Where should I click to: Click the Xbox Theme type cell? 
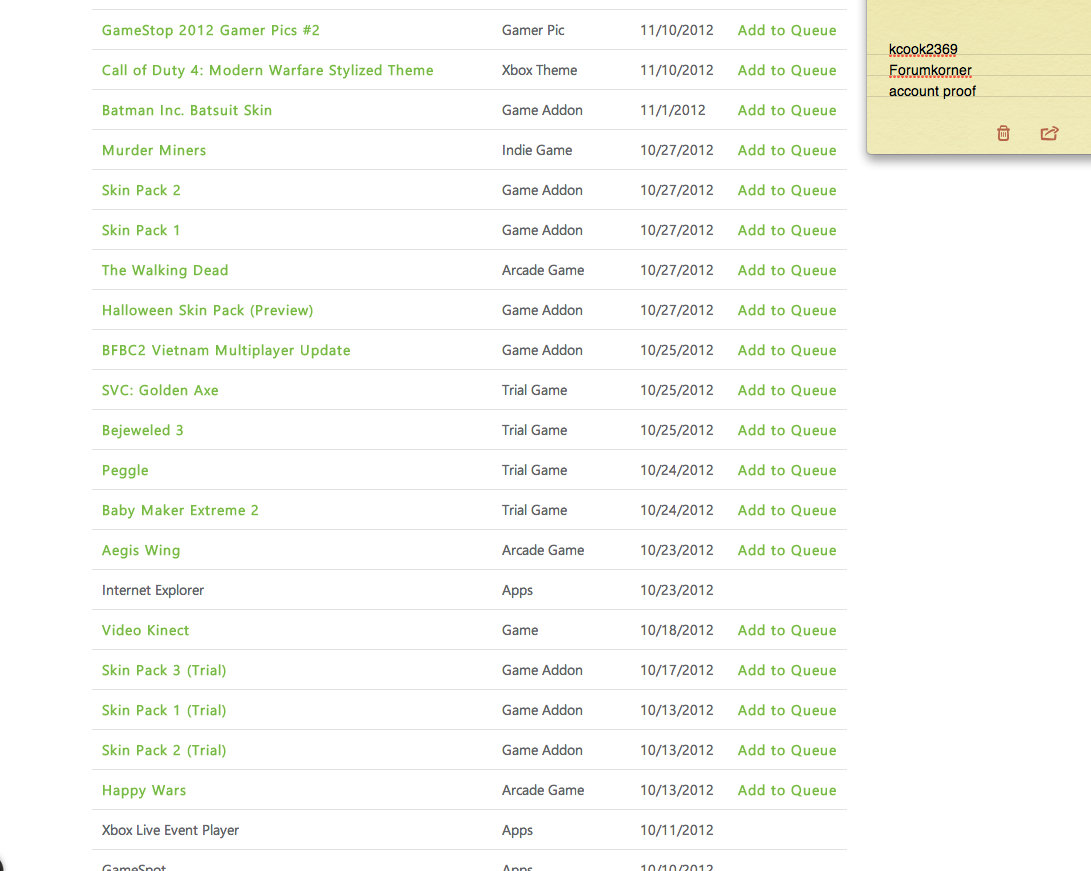pyautogui.click(x=539, y=70)
